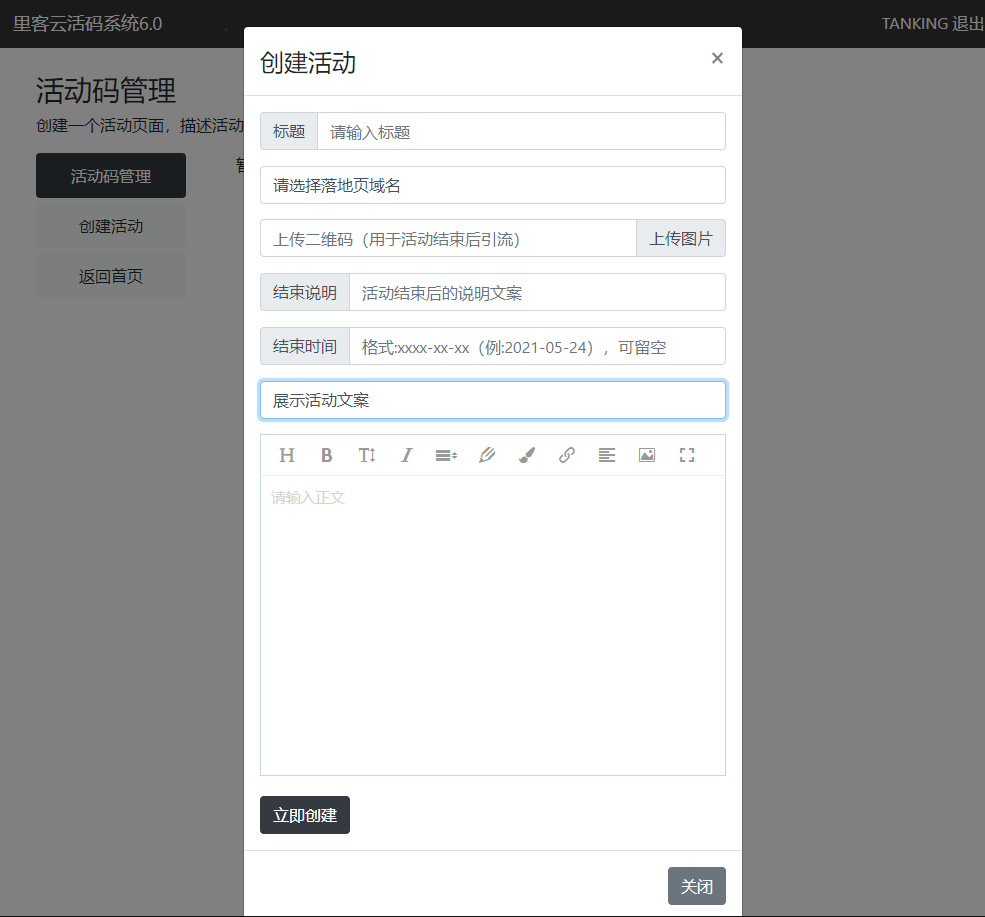Click the 关闭 button in dialog footer
The width and height of the screenshot is (985, 917).
pyautogui.click(x=697, y=886)
